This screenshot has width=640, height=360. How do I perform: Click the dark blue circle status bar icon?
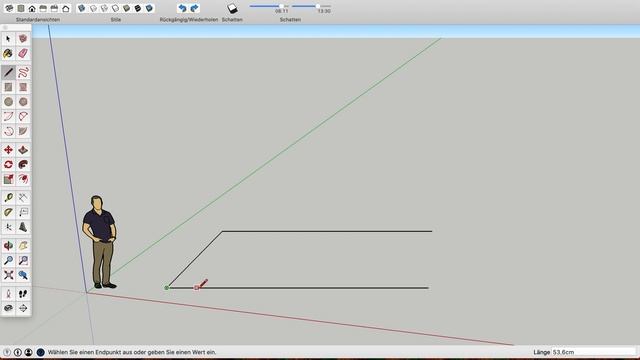[40, 352]
